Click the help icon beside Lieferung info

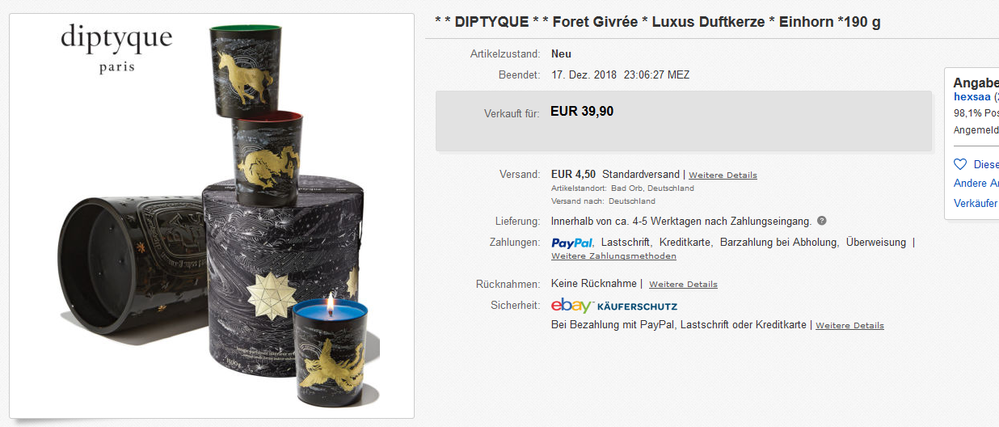822,221
